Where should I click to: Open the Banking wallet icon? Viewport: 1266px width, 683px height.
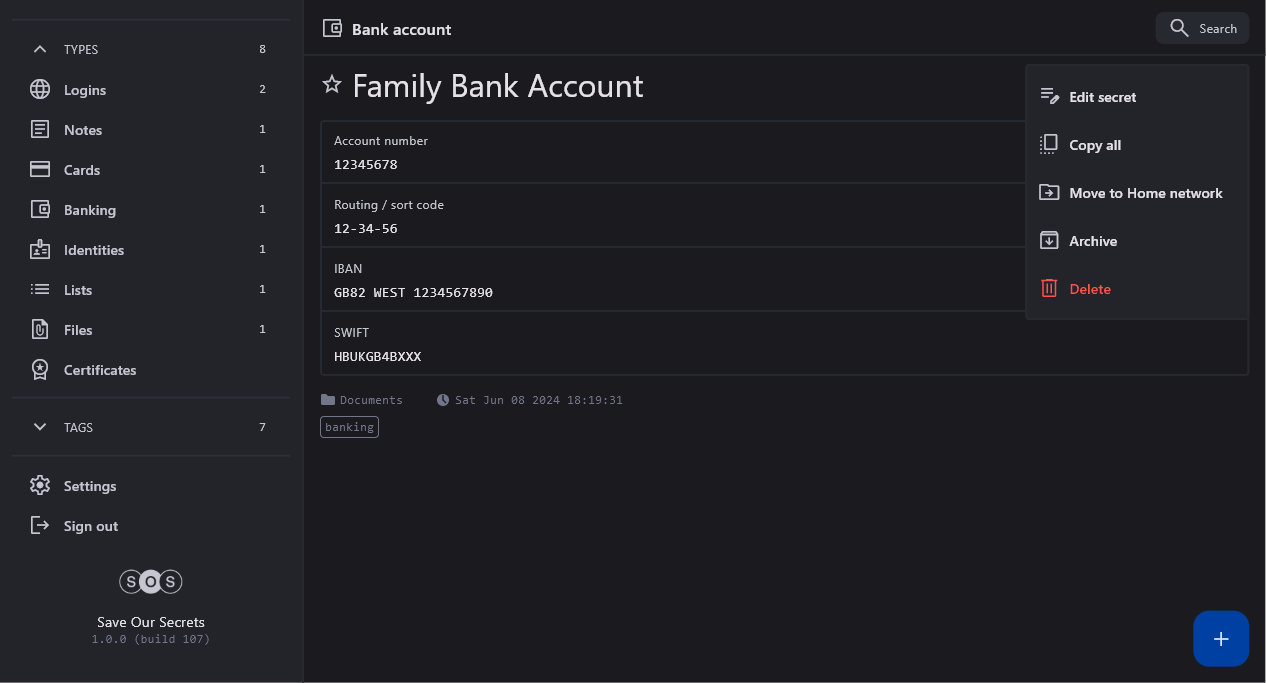point(40,210)
